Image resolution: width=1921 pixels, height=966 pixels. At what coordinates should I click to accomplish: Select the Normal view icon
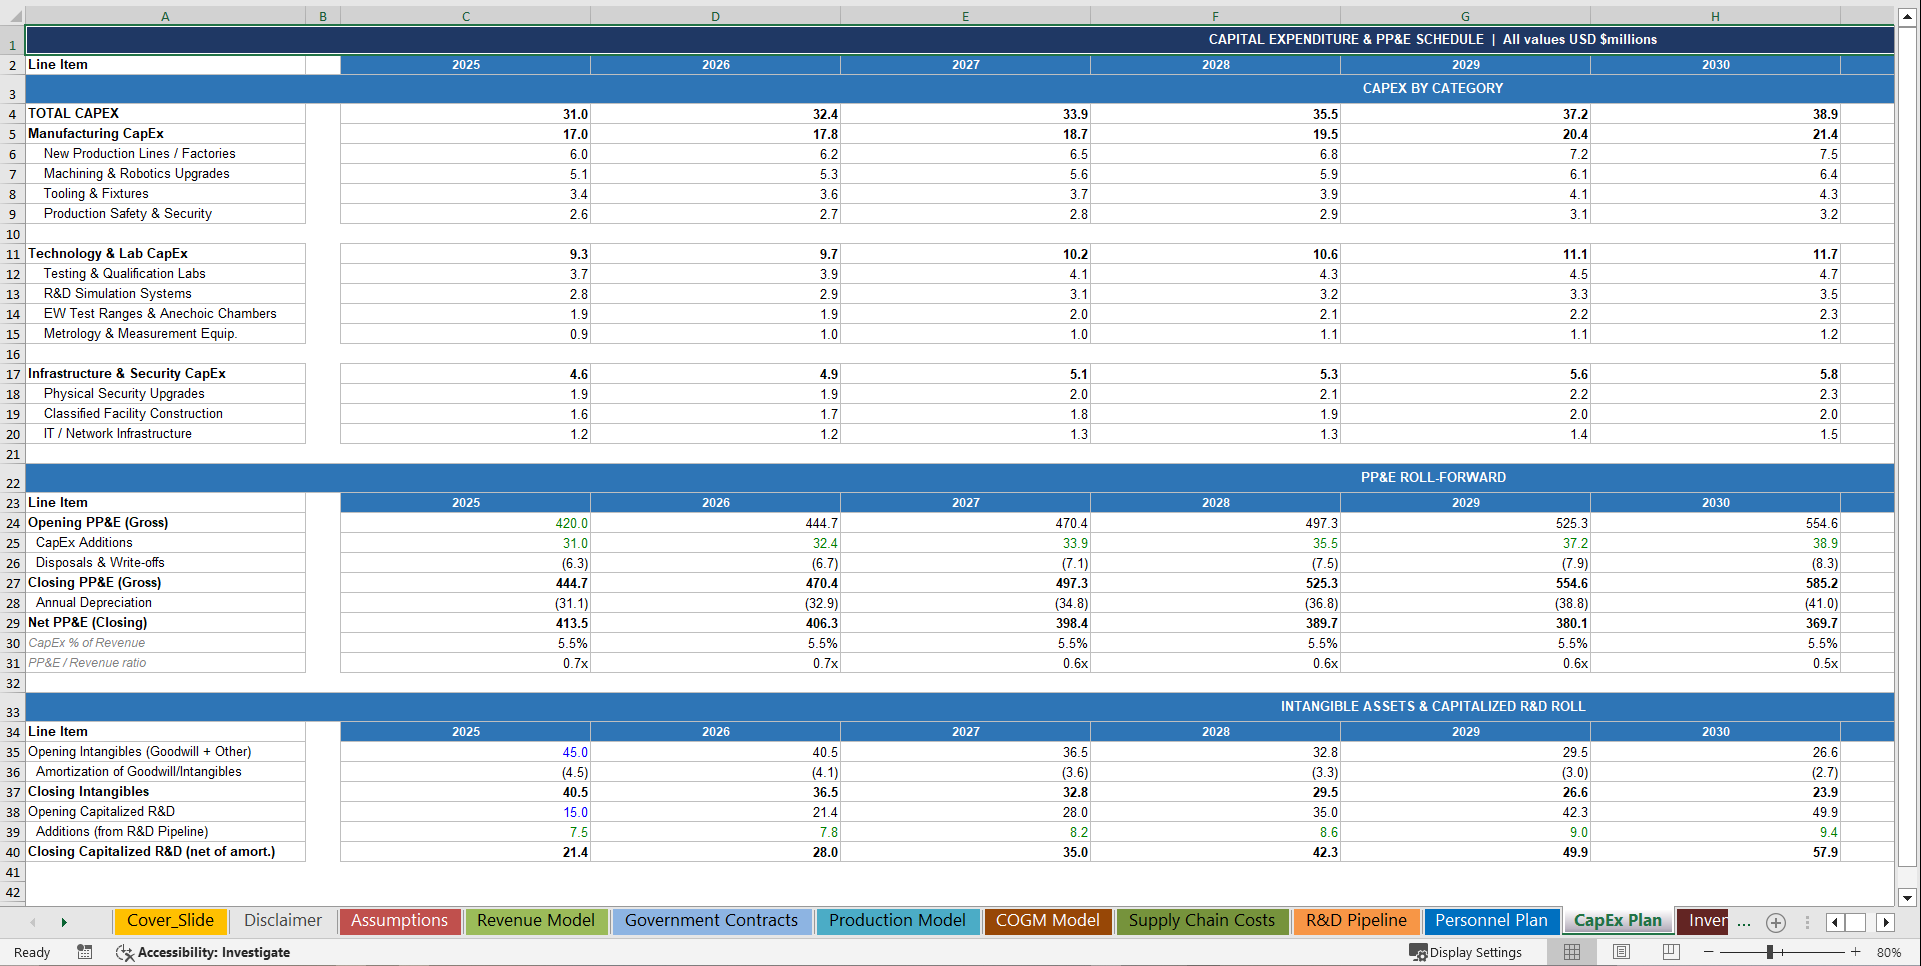1571,952
